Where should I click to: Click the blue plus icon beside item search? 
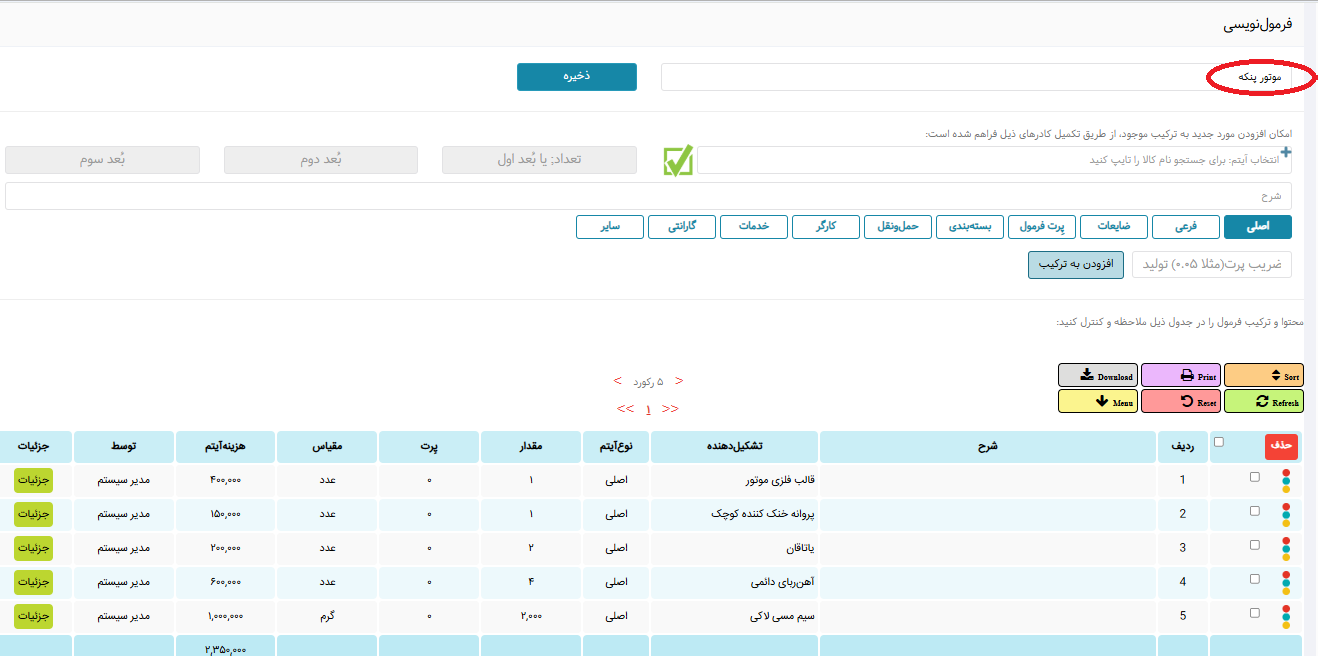(1286, 153)
